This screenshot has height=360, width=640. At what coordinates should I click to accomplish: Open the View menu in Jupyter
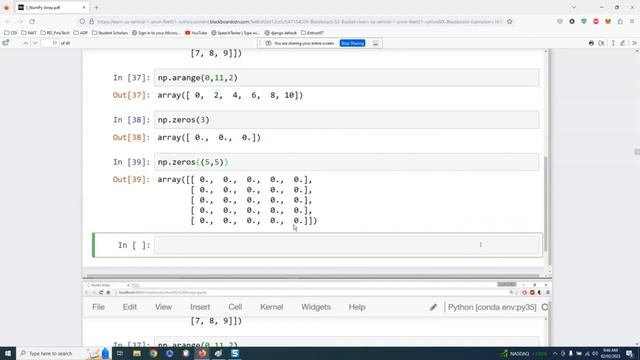coord(163,307)
